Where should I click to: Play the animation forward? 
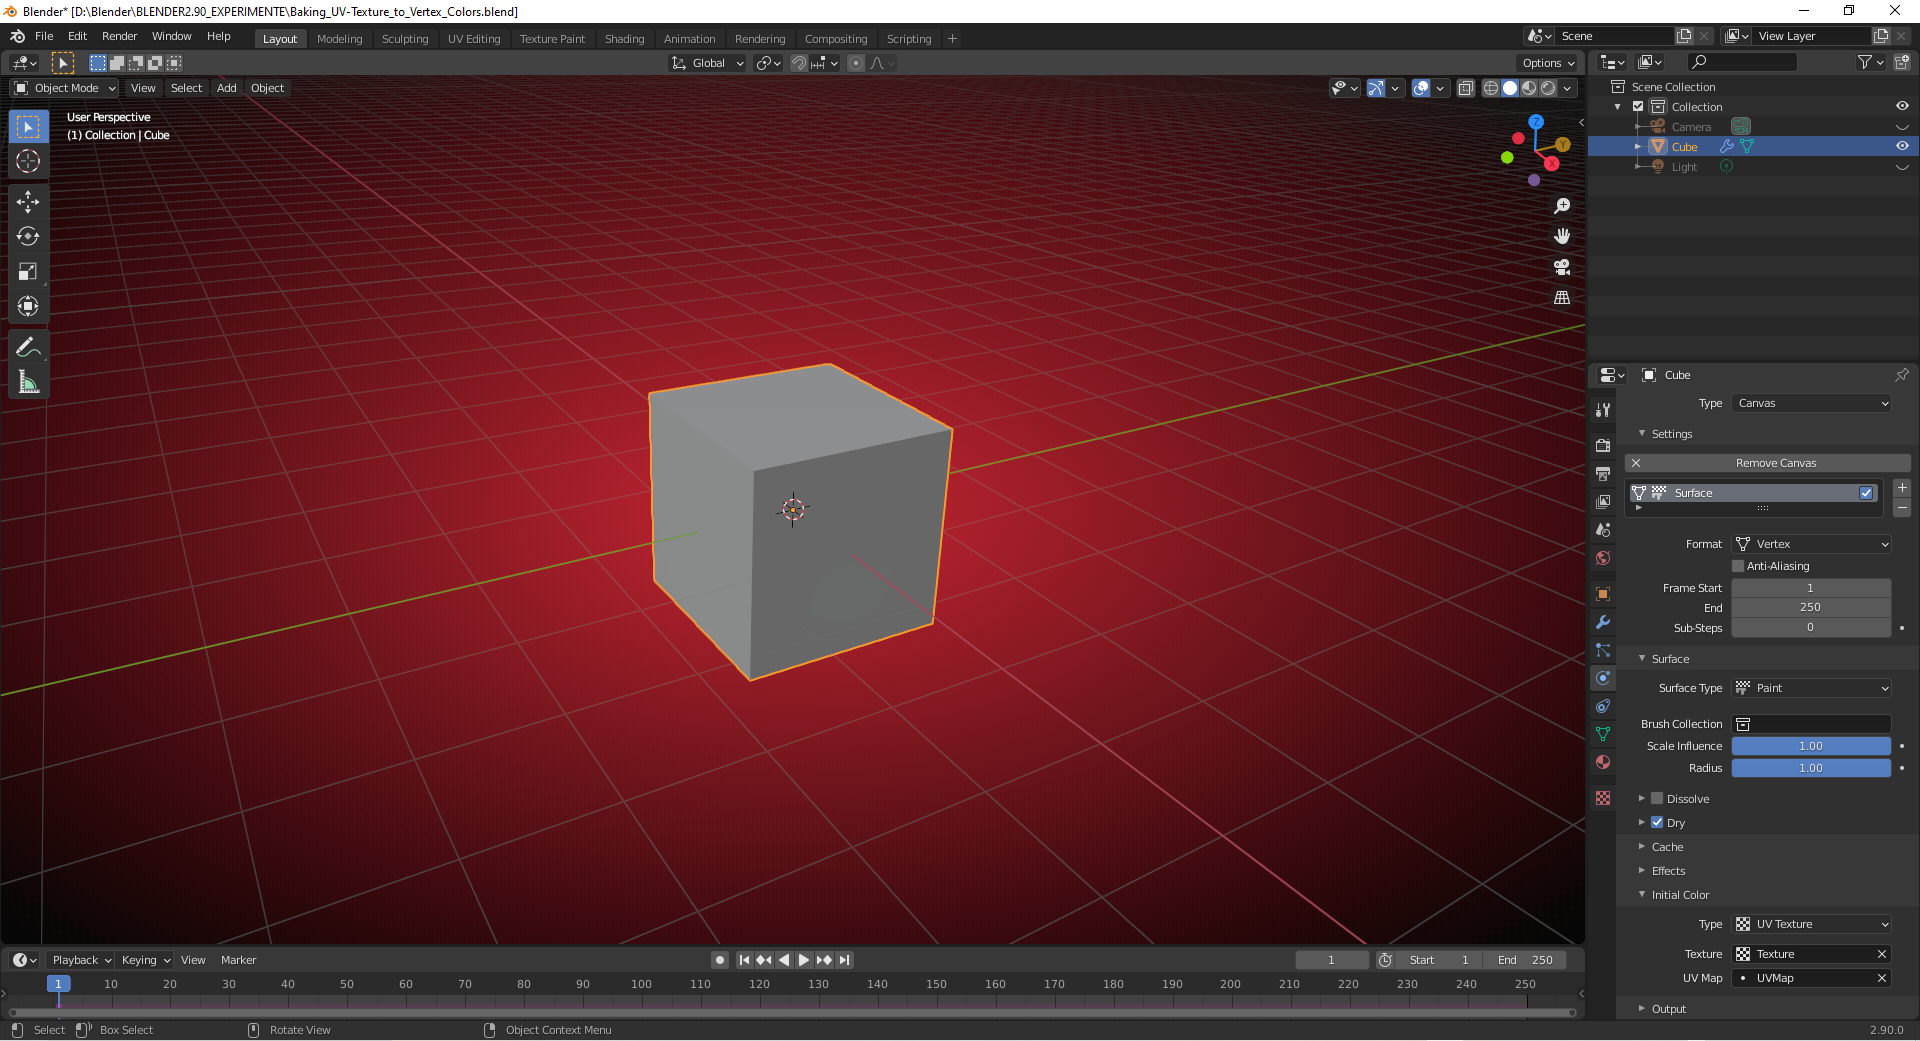[804, 960]
